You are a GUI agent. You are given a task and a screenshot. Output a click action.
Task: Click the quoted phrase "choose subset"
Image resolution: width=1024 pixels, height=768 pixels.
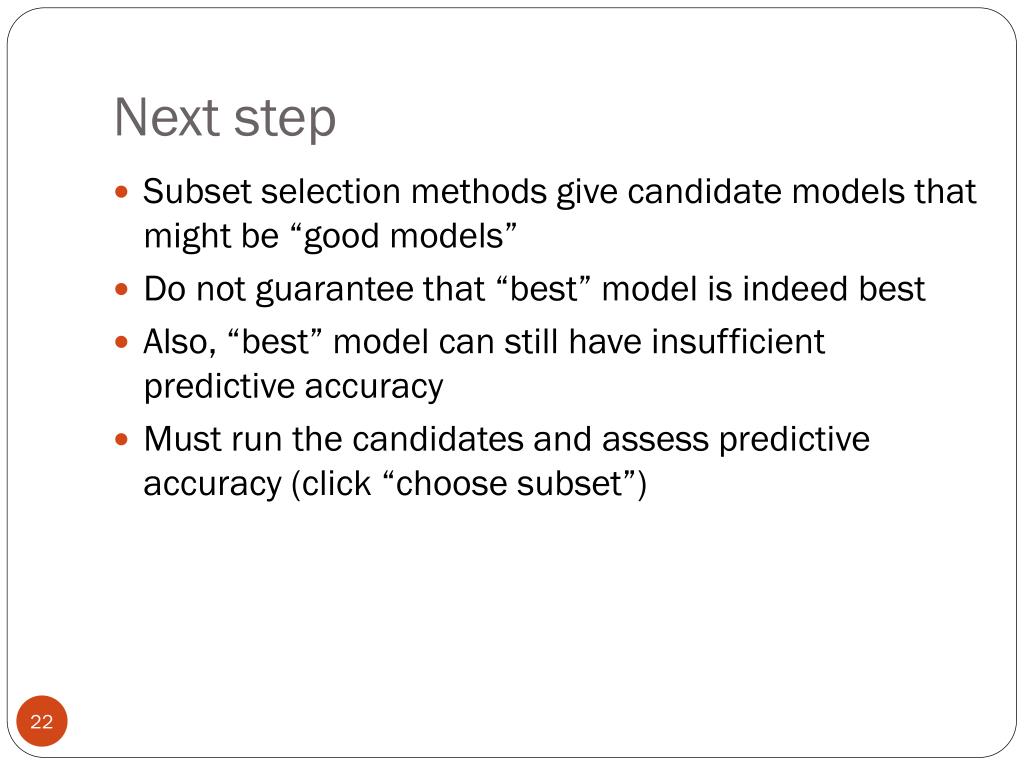pos(509,484)
